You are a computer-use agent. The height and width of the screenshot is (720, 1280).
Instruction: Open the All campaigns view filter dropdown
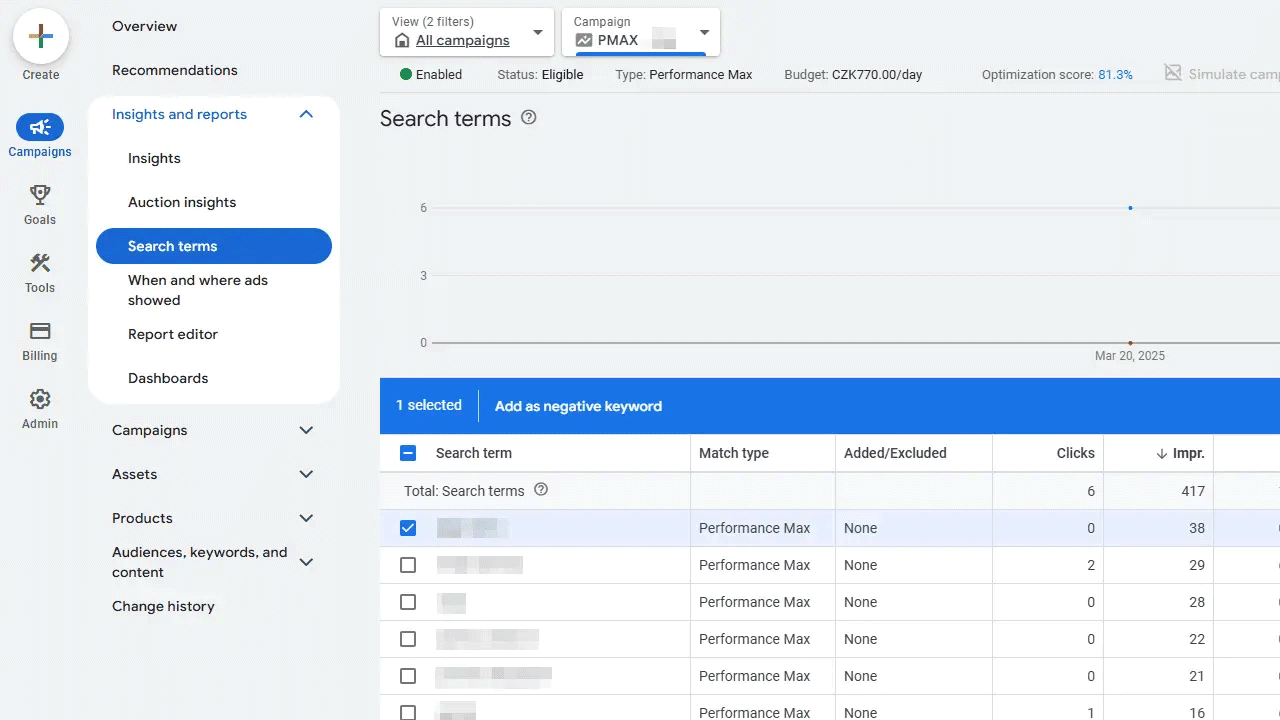point(537,31)
